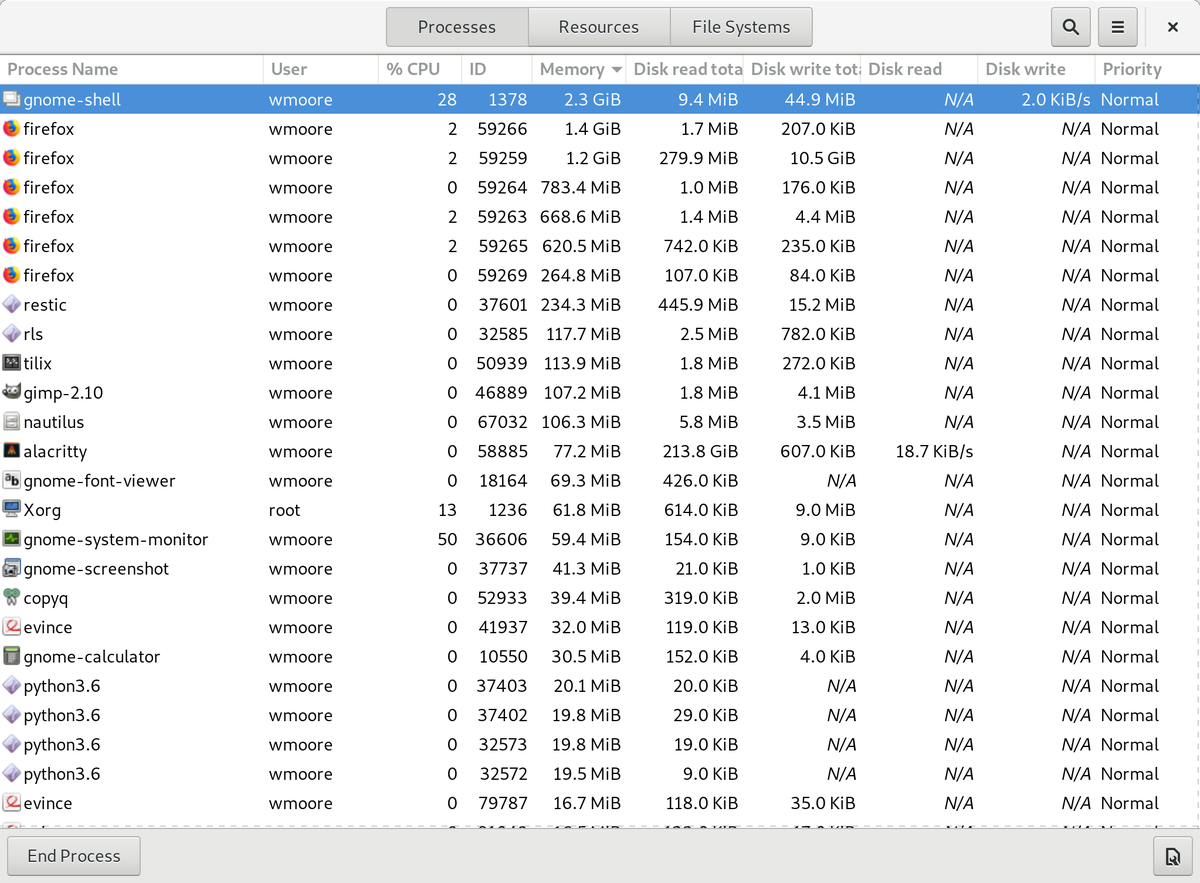Sort processes by % CPU column

413,69
